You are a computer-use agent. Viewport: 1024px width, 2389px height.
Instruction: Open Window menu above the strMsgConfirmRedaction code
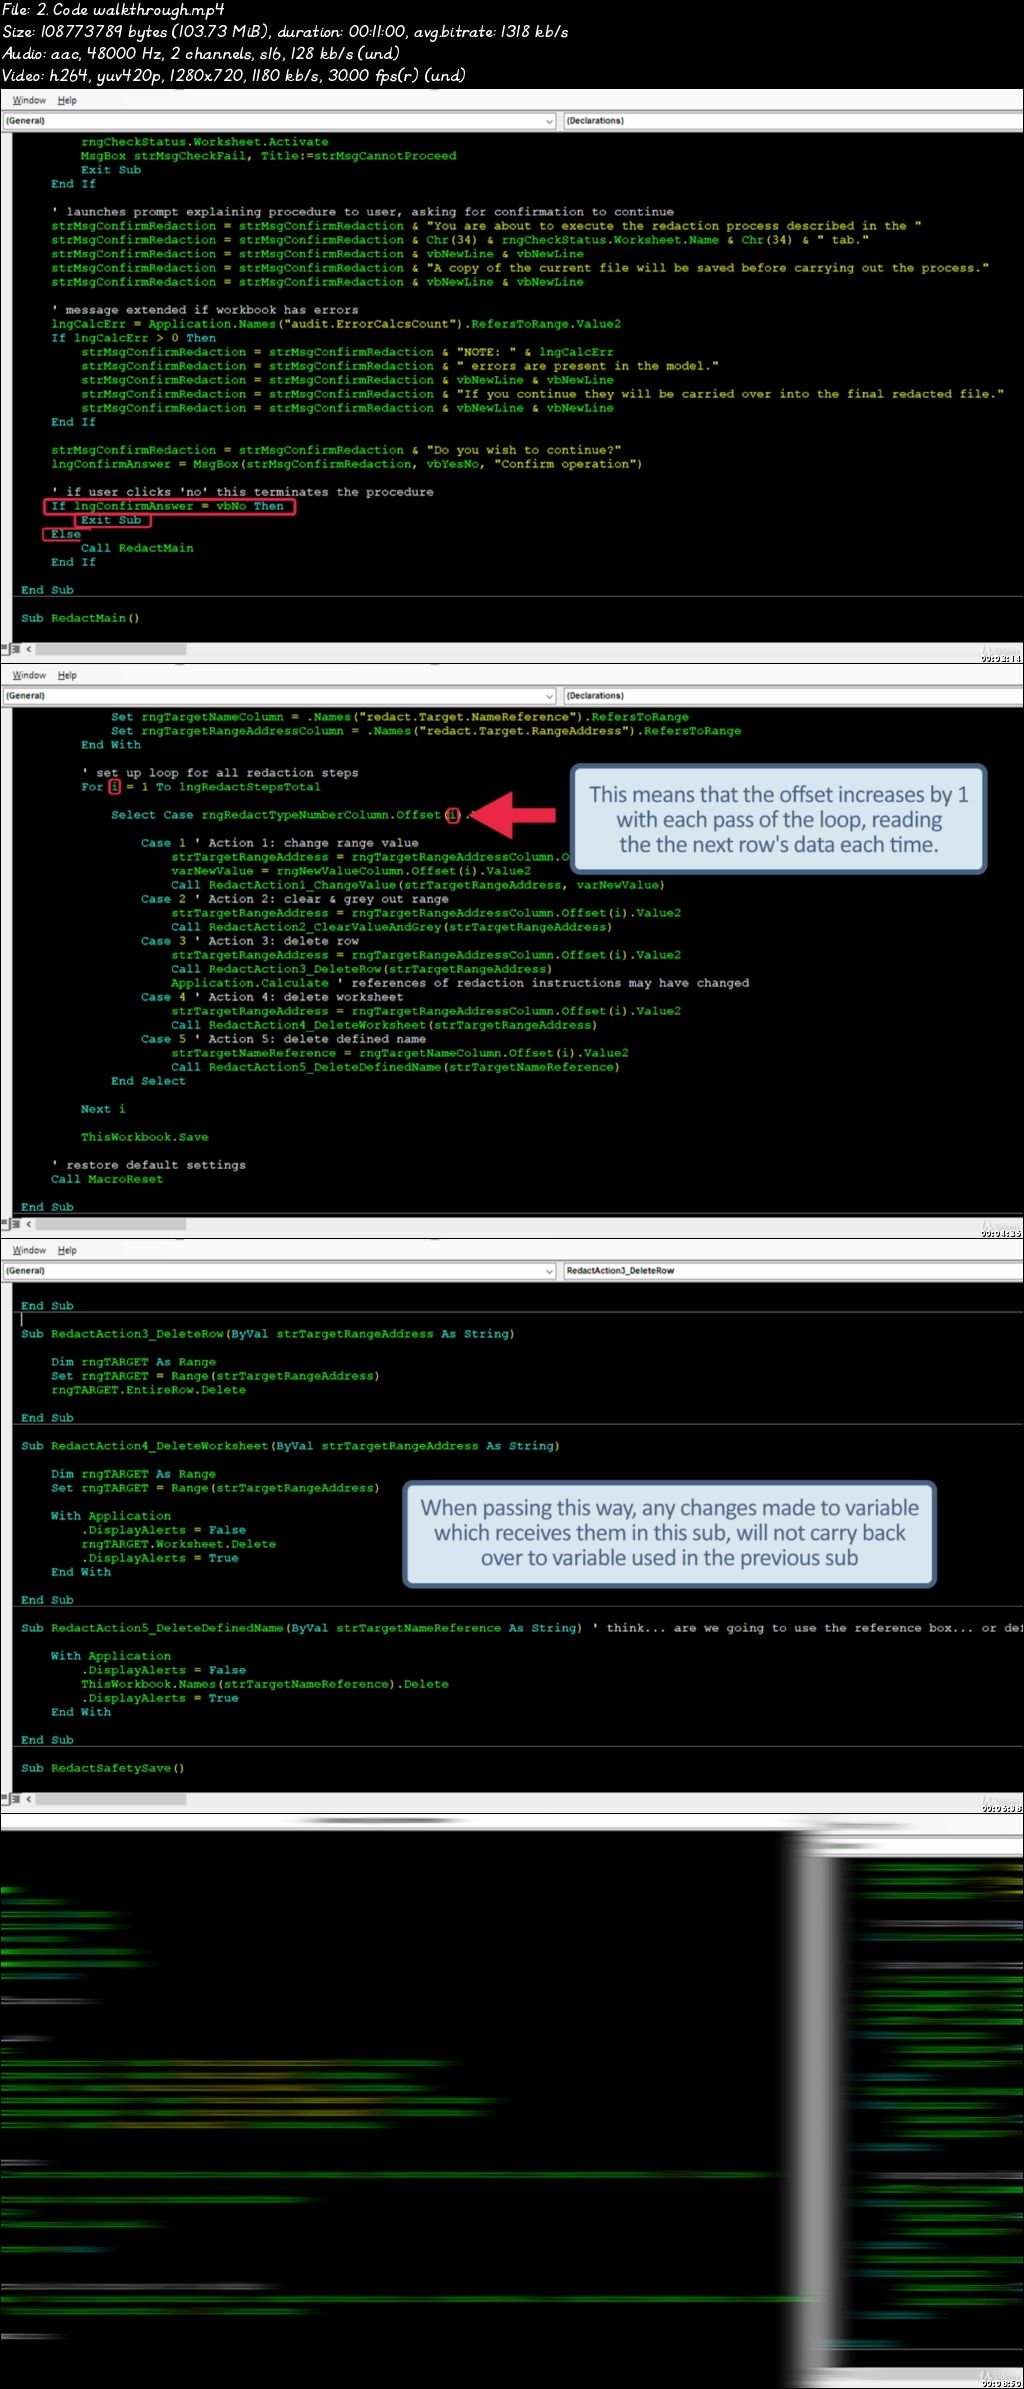(29, 100)
